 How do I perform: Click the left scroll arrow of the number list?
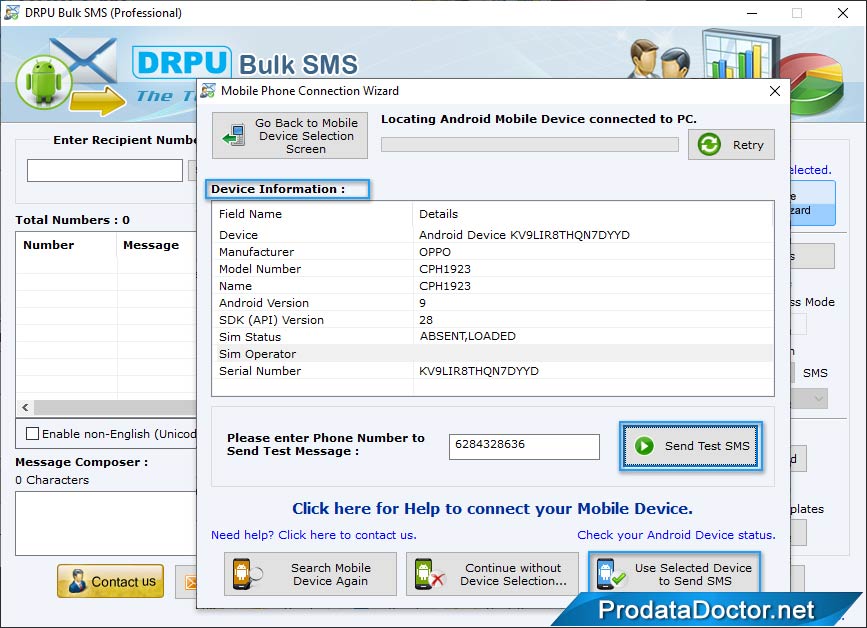[25, 407]
